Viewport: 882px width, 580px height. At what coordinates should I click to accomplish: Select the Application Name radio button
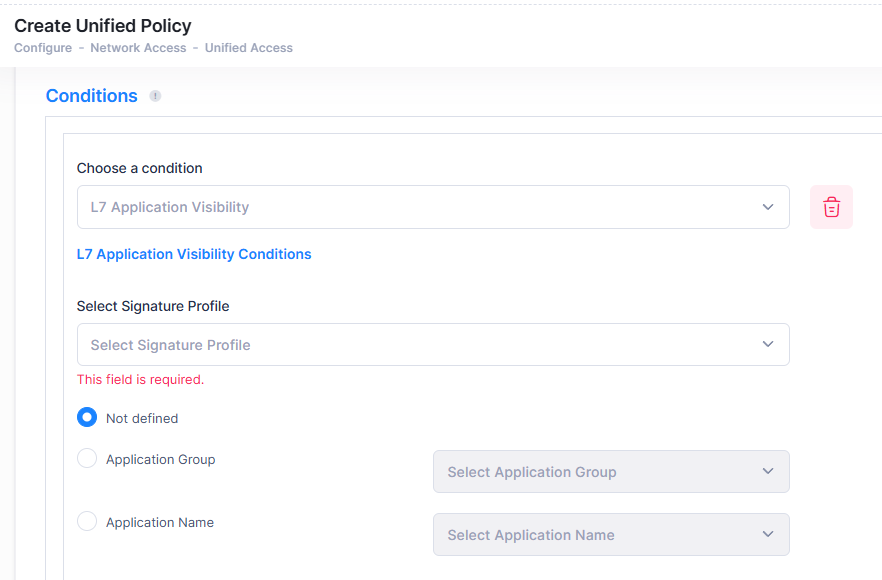click(x=87, y=522)
